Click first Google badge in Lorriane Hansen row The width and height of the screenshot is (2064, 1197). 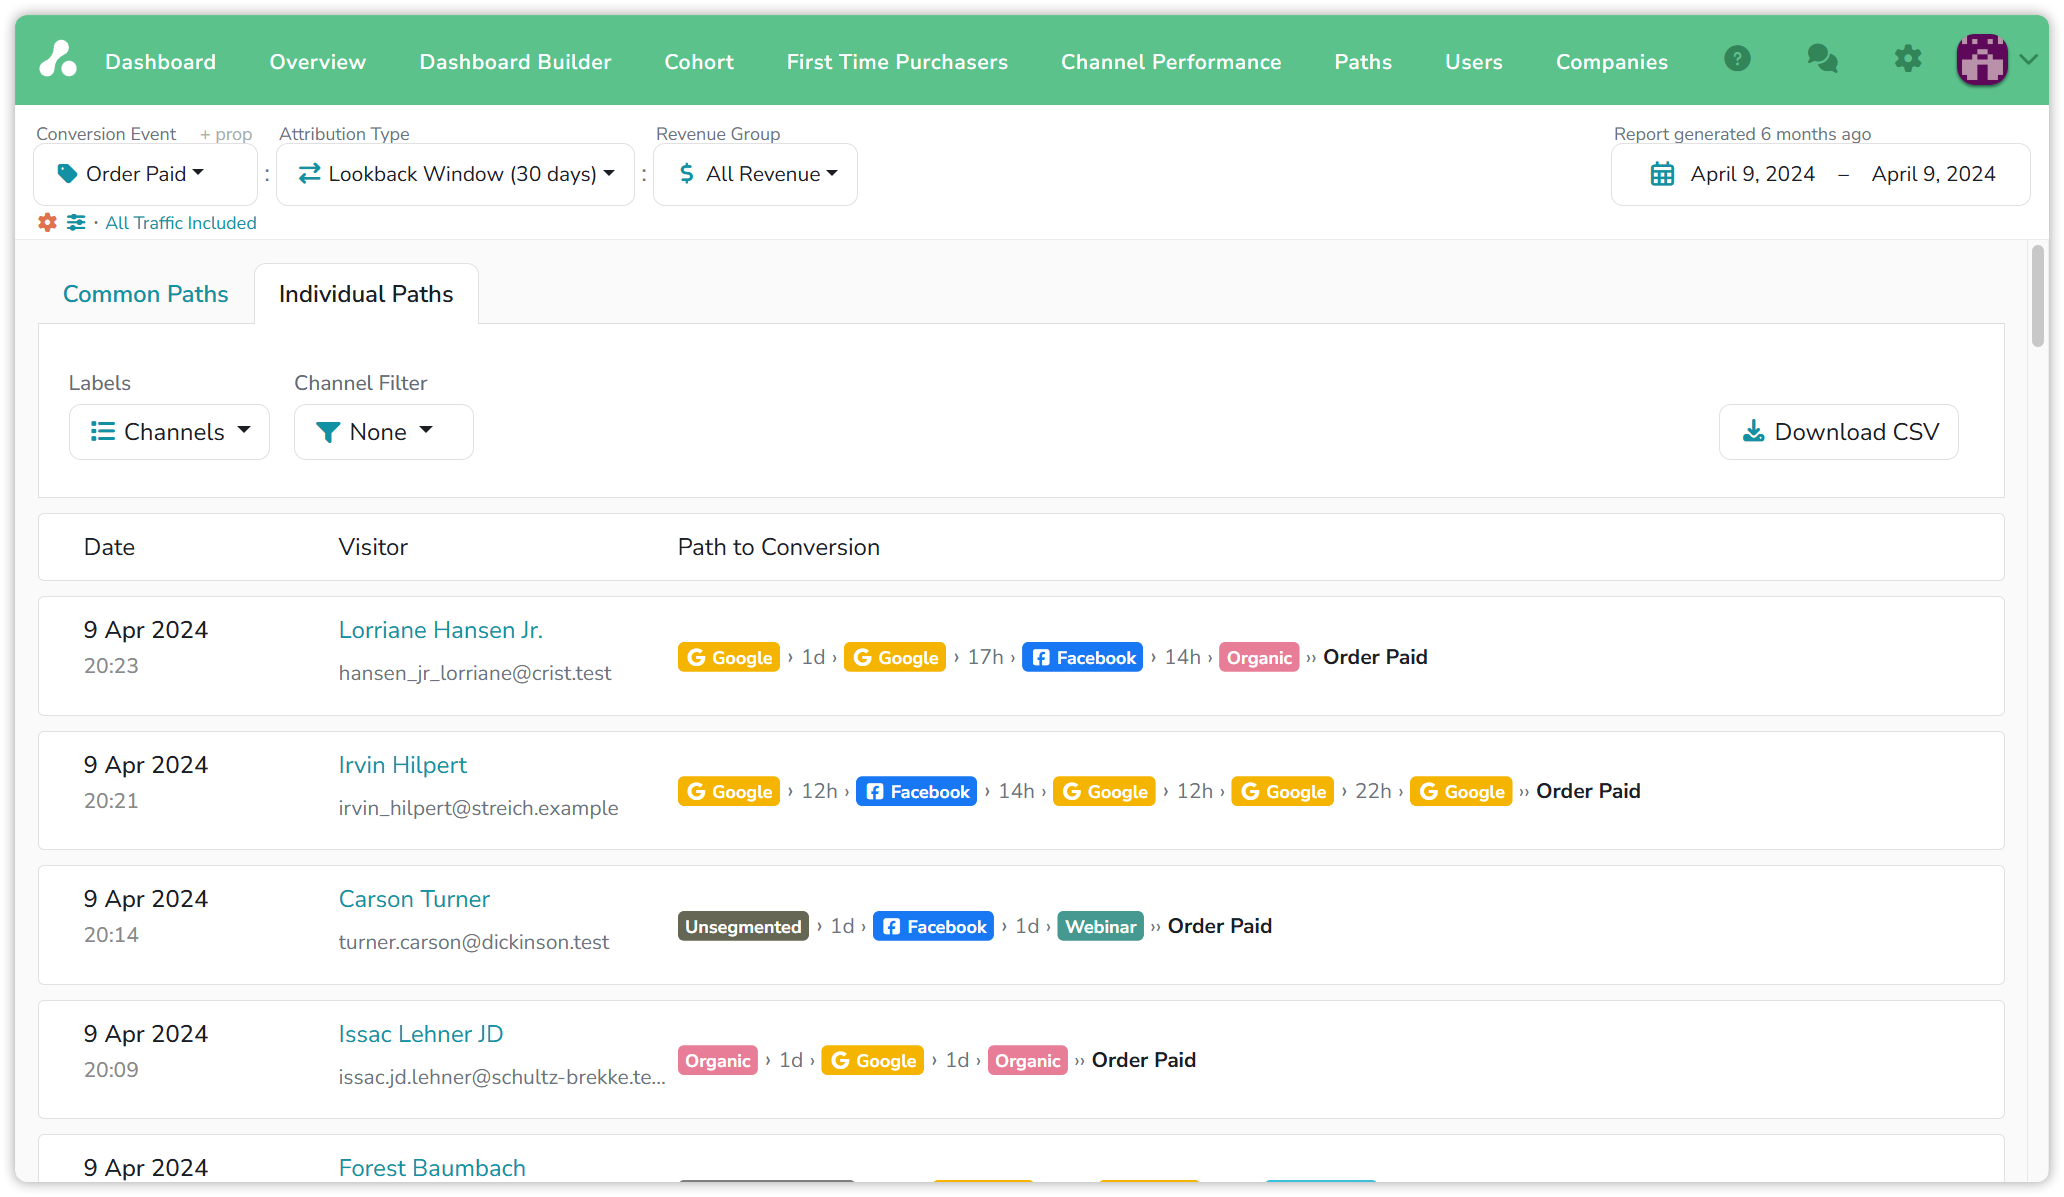[x=728, y=657]
